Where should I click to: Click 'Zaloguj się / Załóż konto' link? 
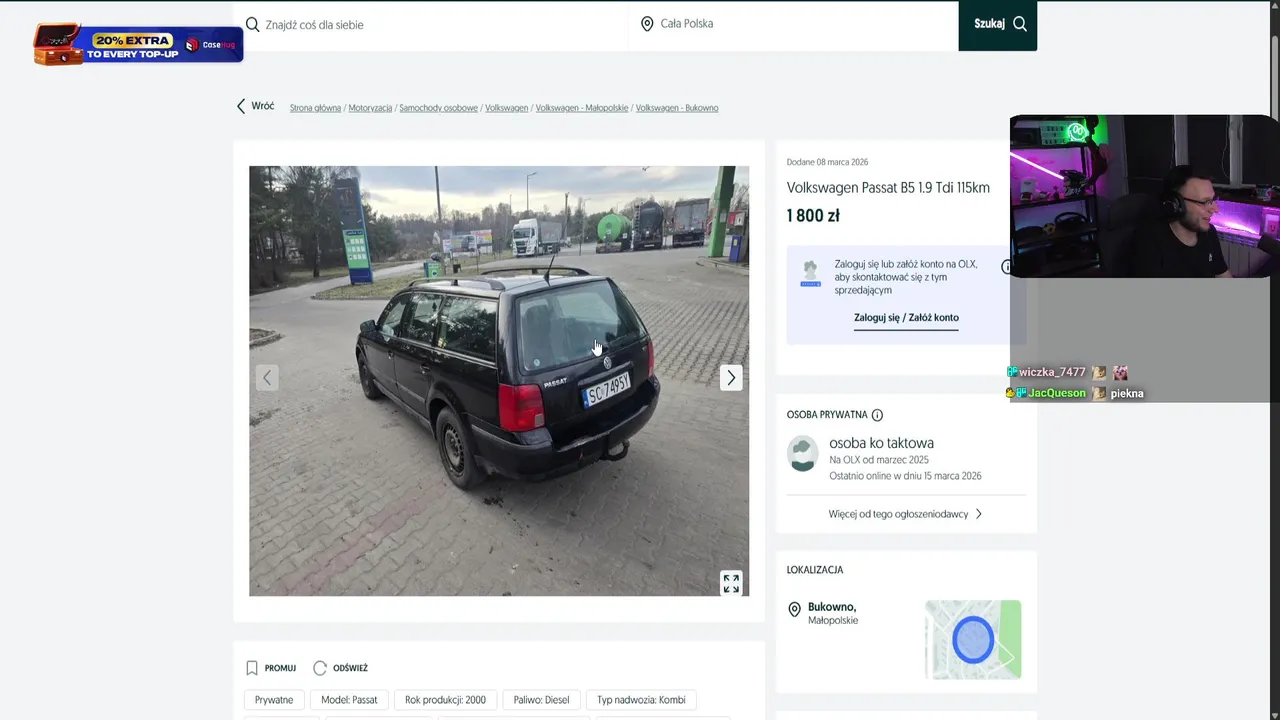click(x=906, y=318)
